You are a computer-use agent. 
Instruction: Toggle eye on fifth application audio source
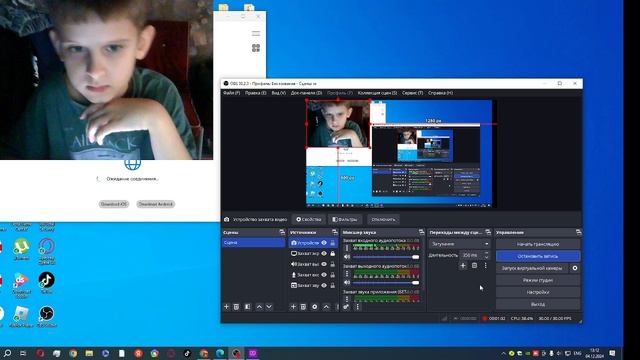[x=324, y=285]
